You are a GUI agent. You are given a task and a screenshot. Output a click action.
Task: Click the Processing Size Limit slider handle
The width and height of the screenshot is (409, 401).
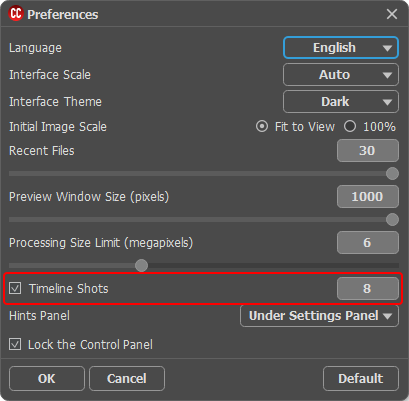tap(142, 266)
